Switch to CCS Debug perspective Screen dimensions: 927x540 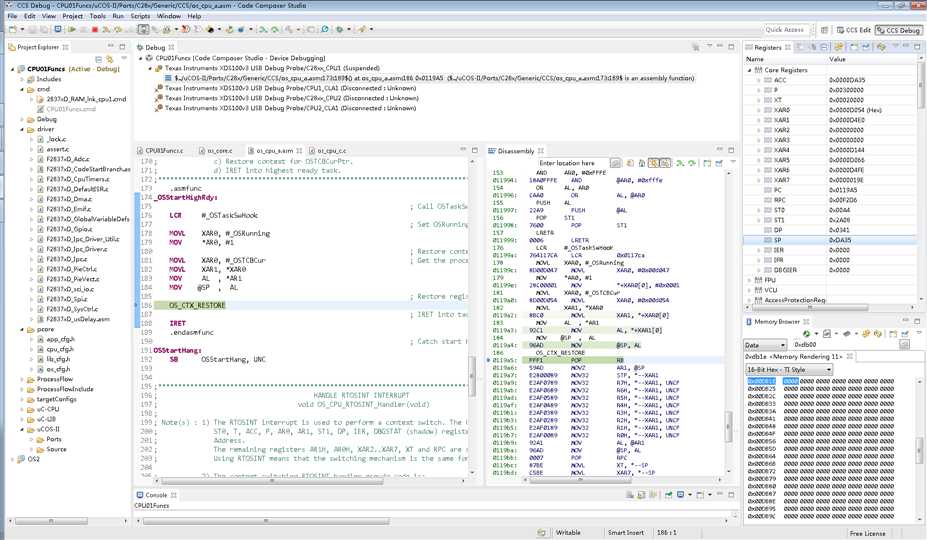897,30
